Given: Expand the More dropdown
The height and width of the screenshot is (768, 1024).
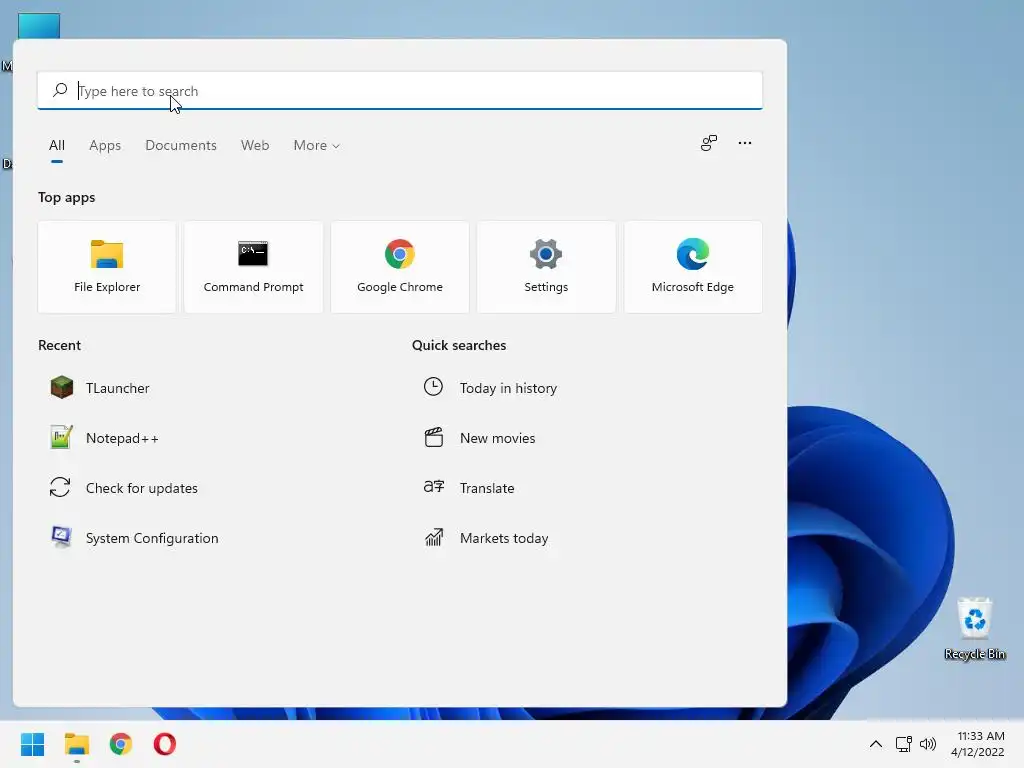Looking at the screenshot, I should 317,145.
